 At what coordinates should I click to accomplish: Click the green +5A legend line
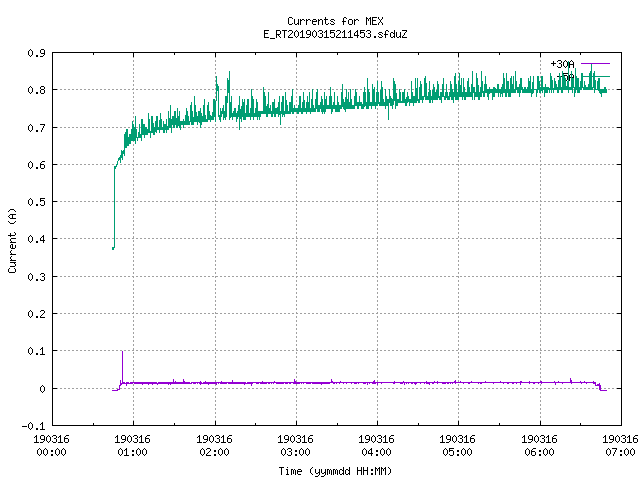click(595, 76)
